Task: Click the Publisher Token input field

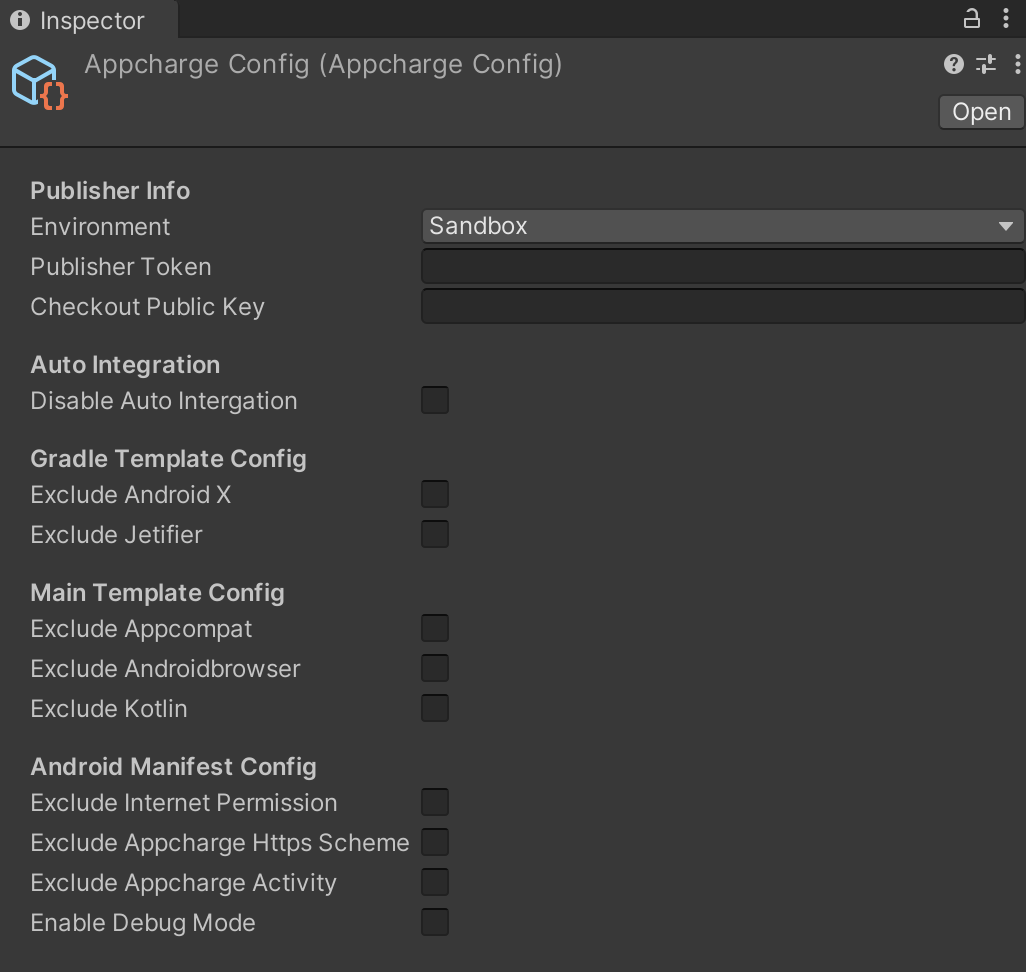Action: 722,266
